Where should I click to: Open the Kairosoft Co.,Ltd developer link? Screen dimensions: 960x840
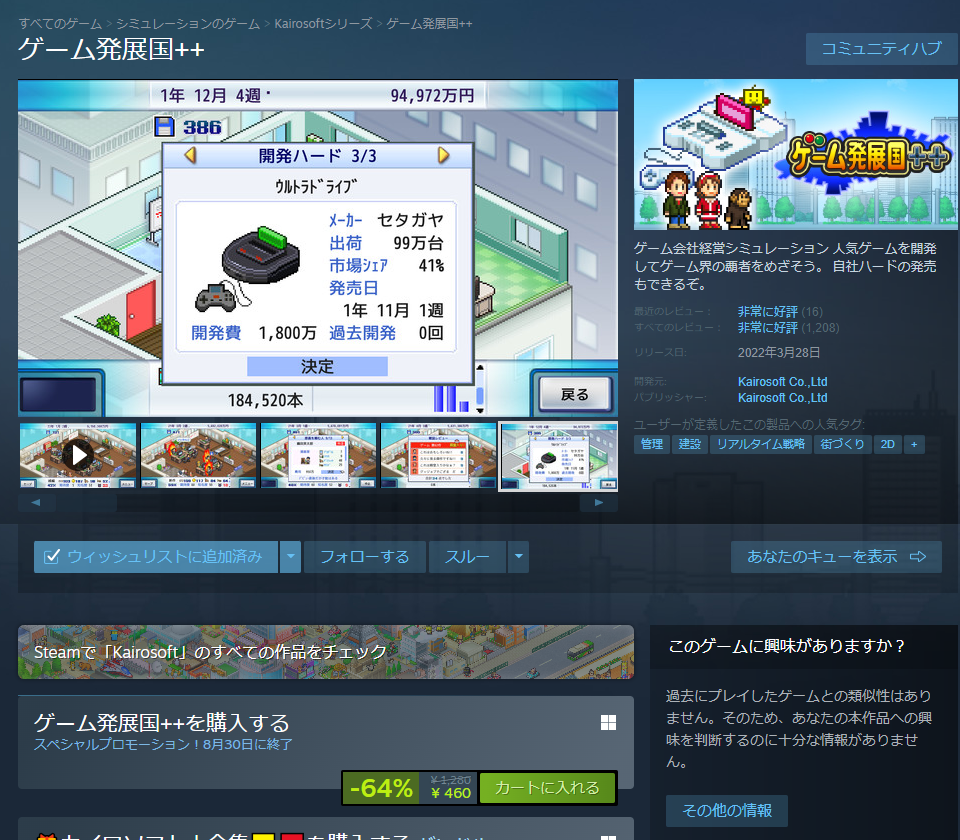(x=783, y=381)
